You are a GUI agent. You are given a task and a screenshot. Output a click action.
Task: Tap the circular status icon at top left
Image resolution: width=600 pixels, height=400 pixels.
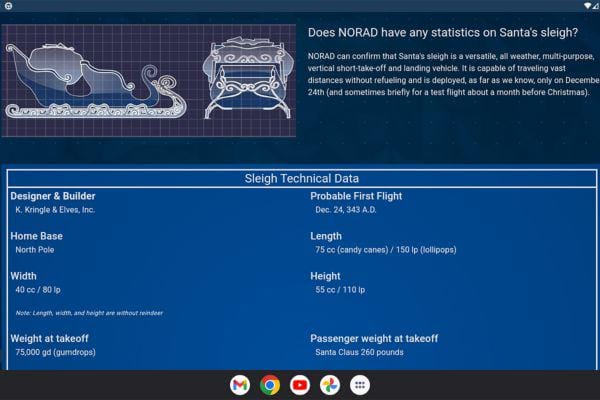coord(8,6)
